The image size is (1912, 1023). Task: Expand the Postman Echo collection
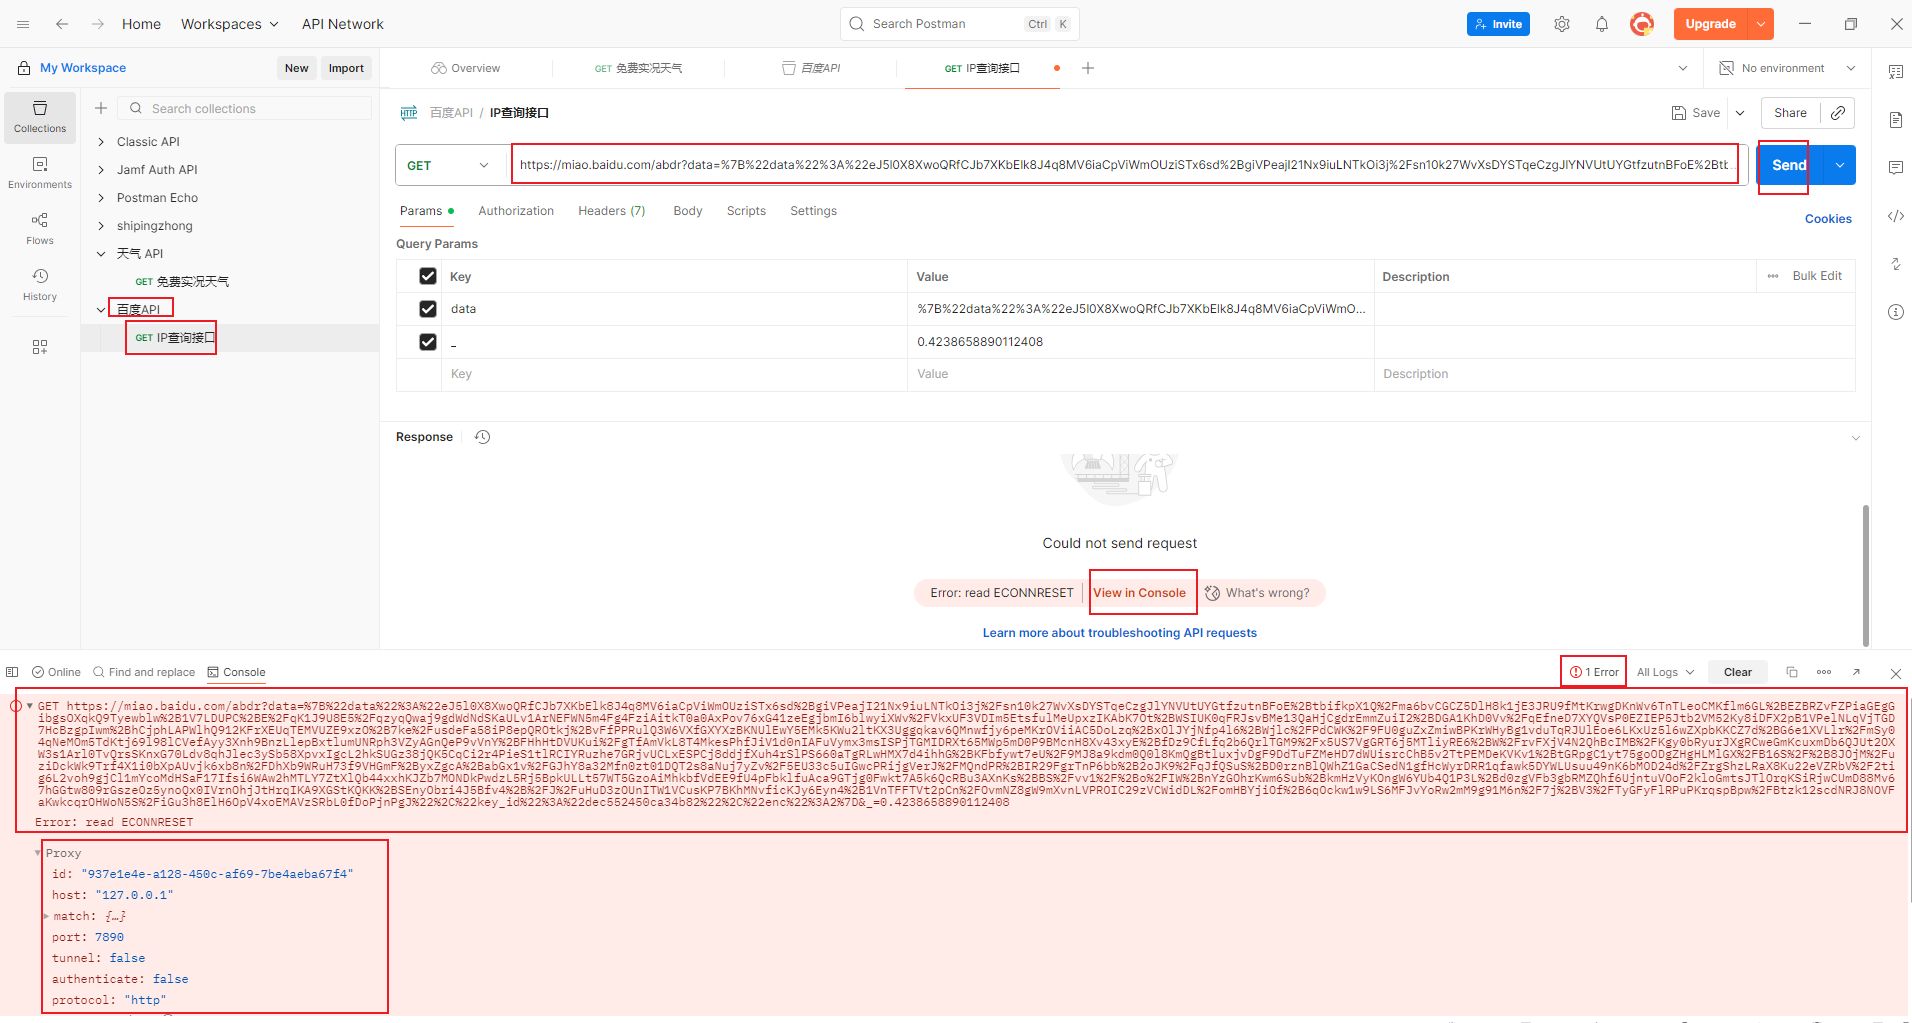point(101,198)
